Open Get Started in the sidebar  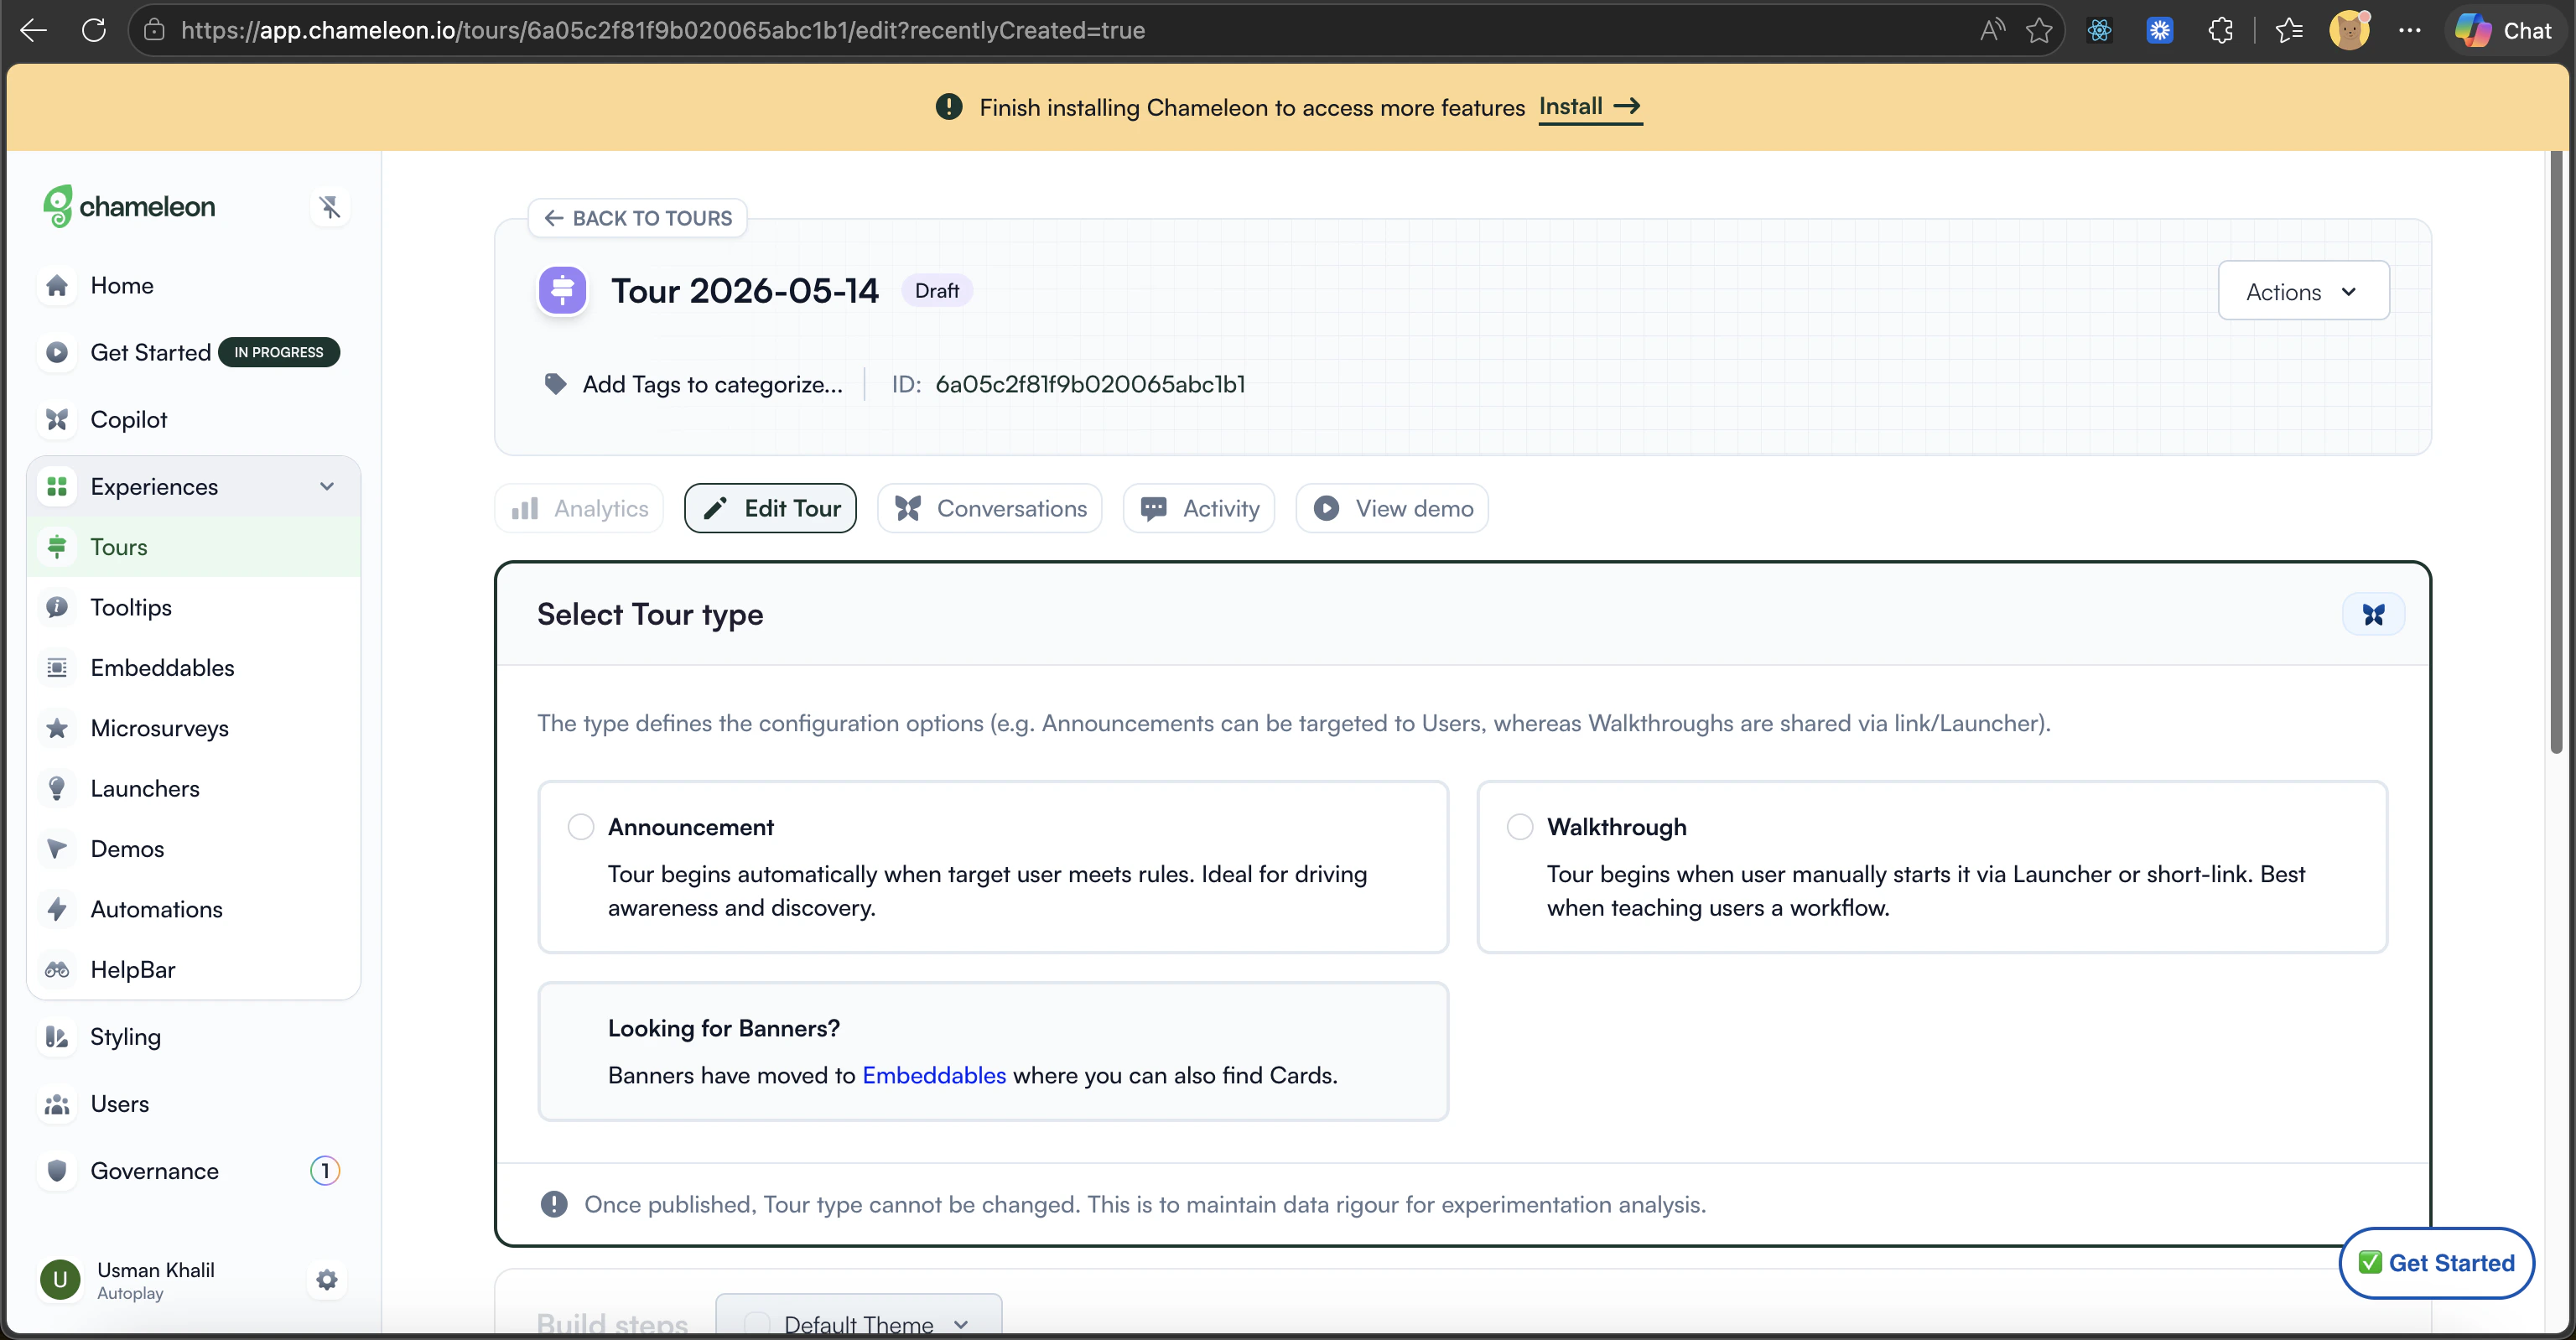pos(150,352)
